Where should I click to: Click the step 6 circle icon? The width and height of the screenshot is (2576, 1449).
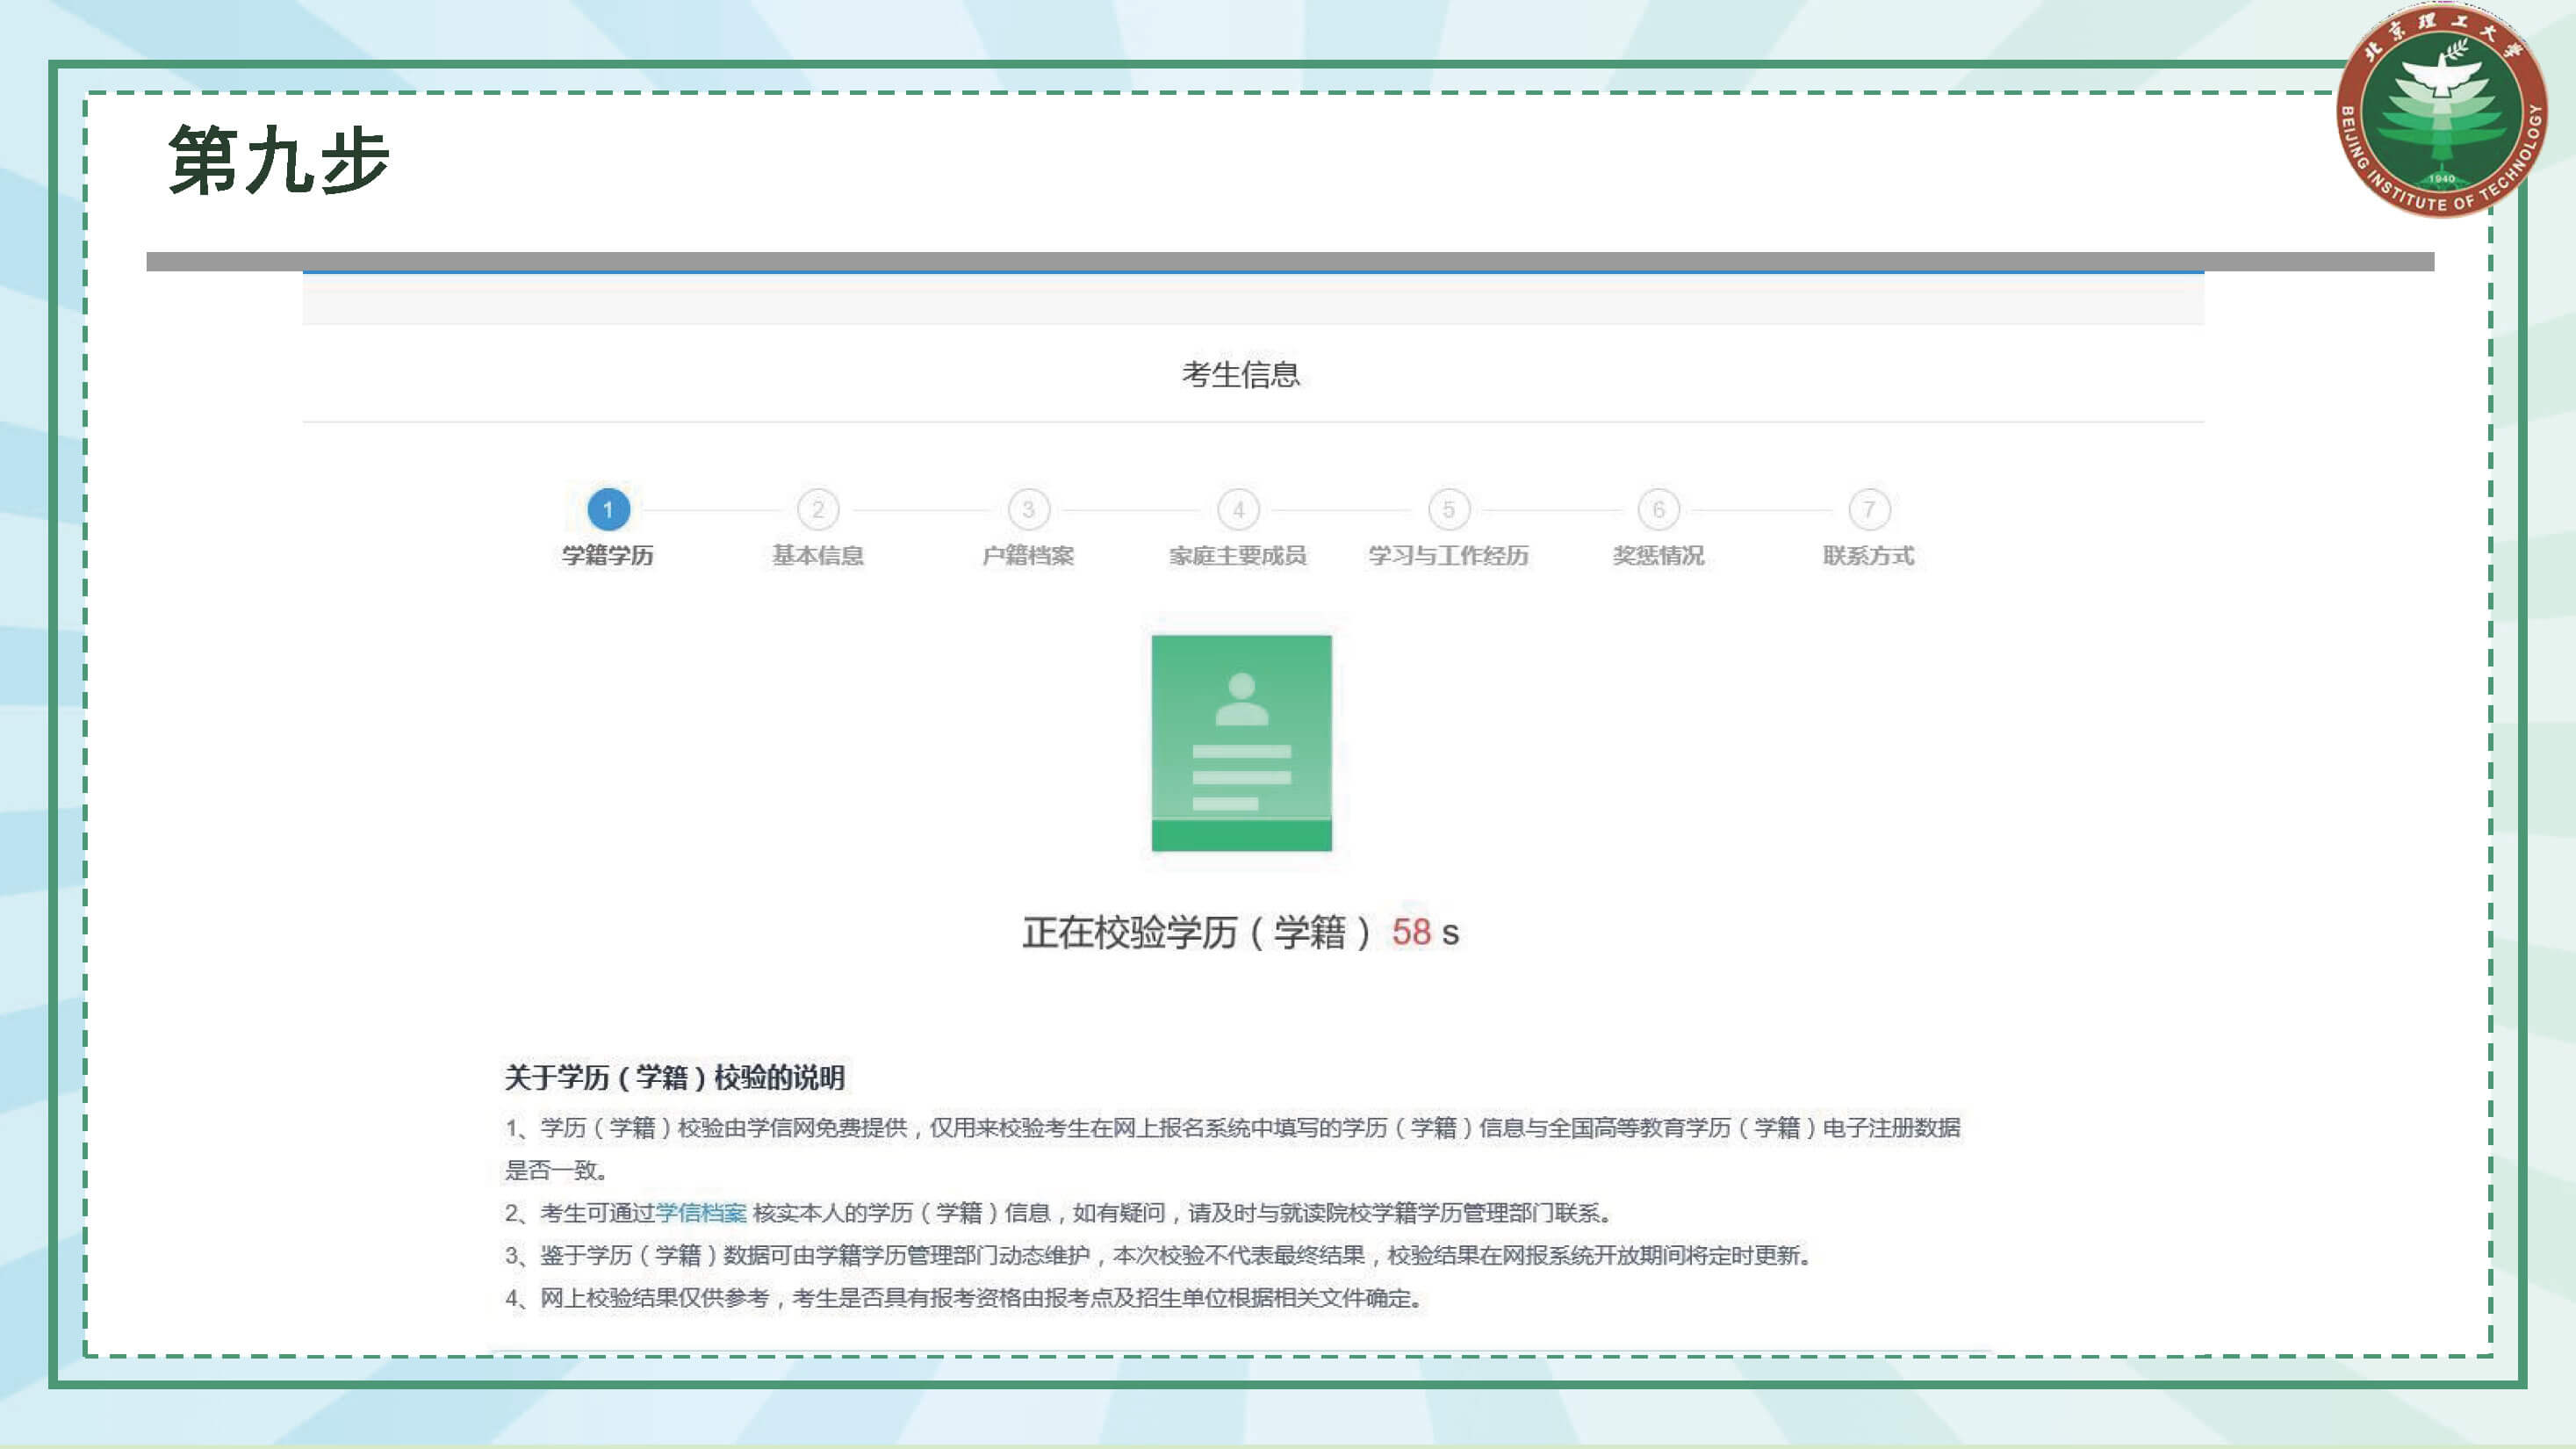(x=1658, y=510)
